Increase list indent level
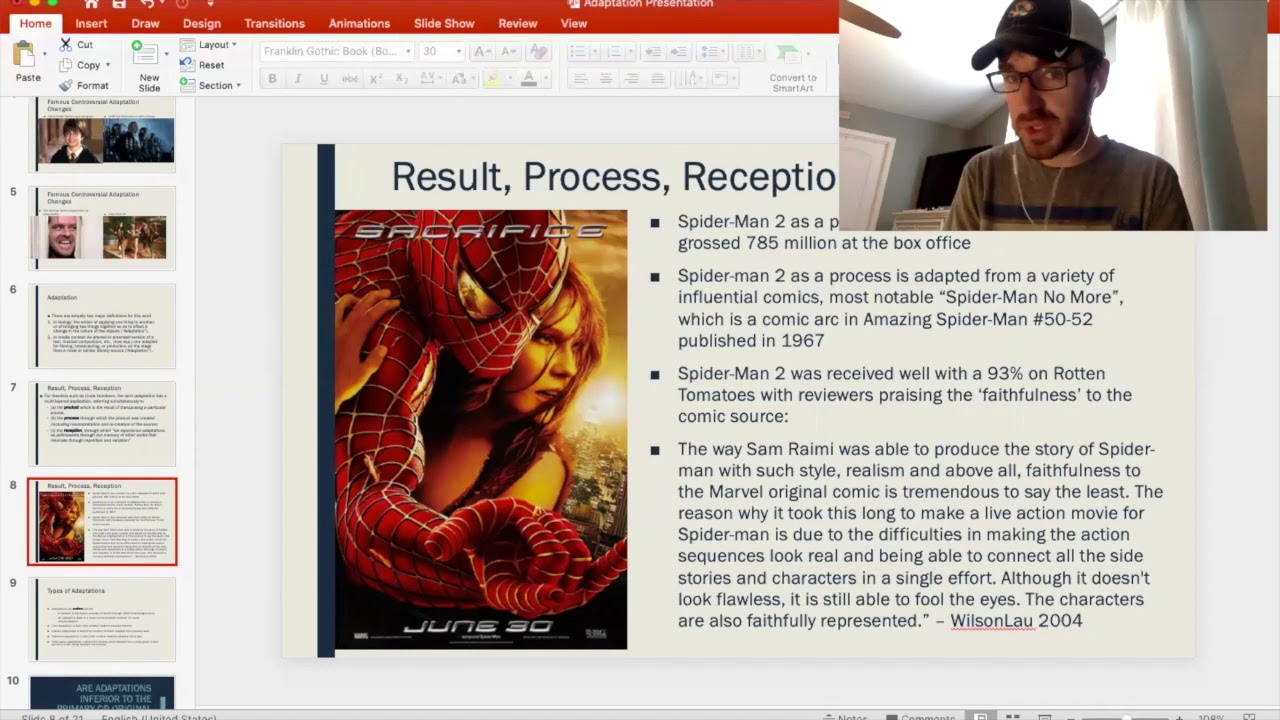Viewport: 1280px width, 720px height. [679, 51]
